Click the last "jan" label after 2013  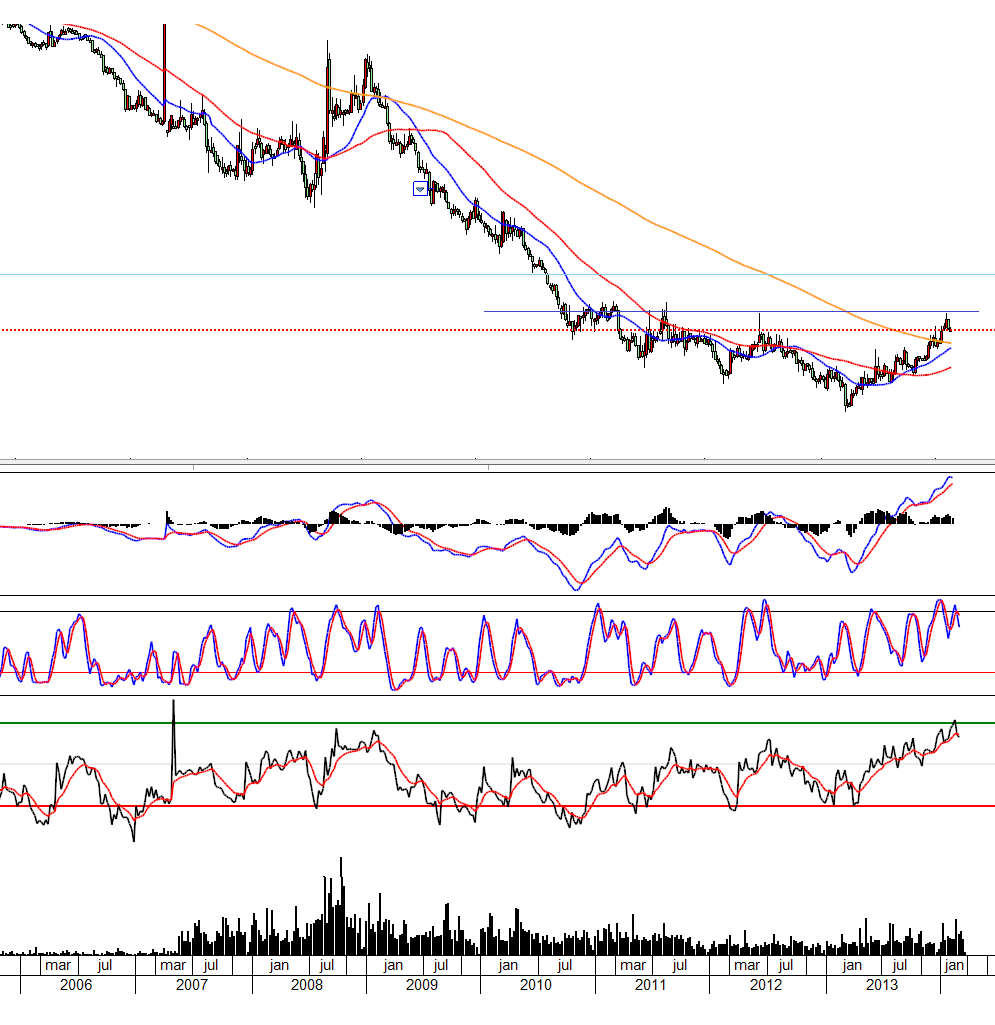click(x=954, y=965)
